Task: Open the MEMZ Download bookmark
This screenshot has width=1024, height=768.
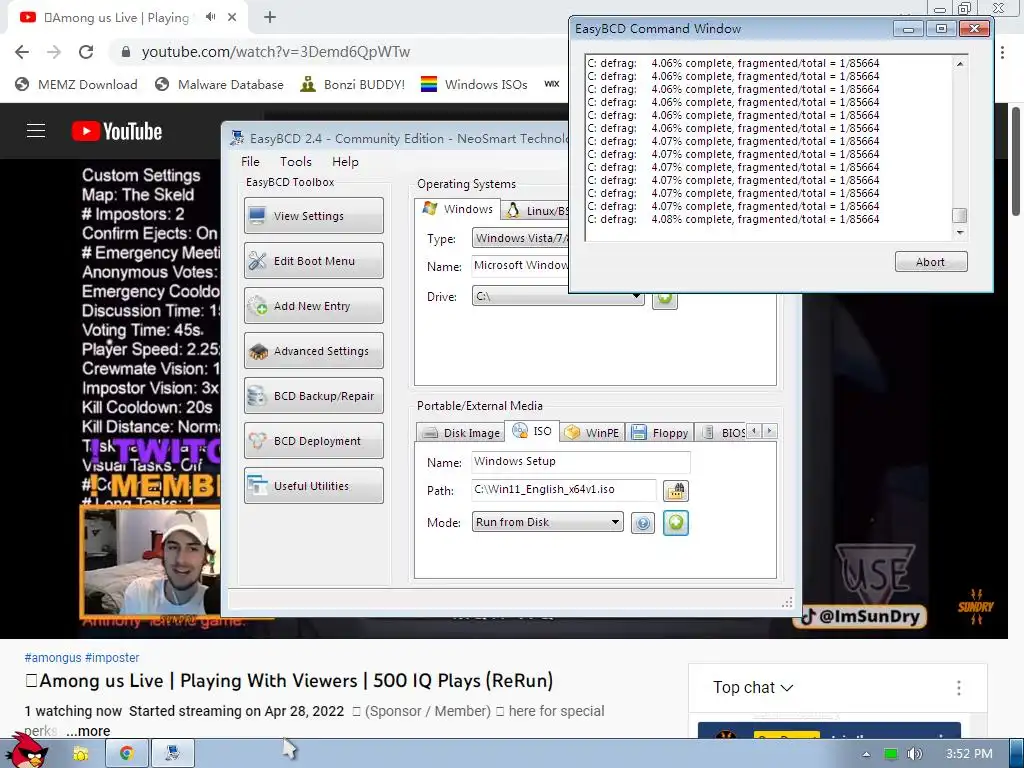Action: click(76, 84)
